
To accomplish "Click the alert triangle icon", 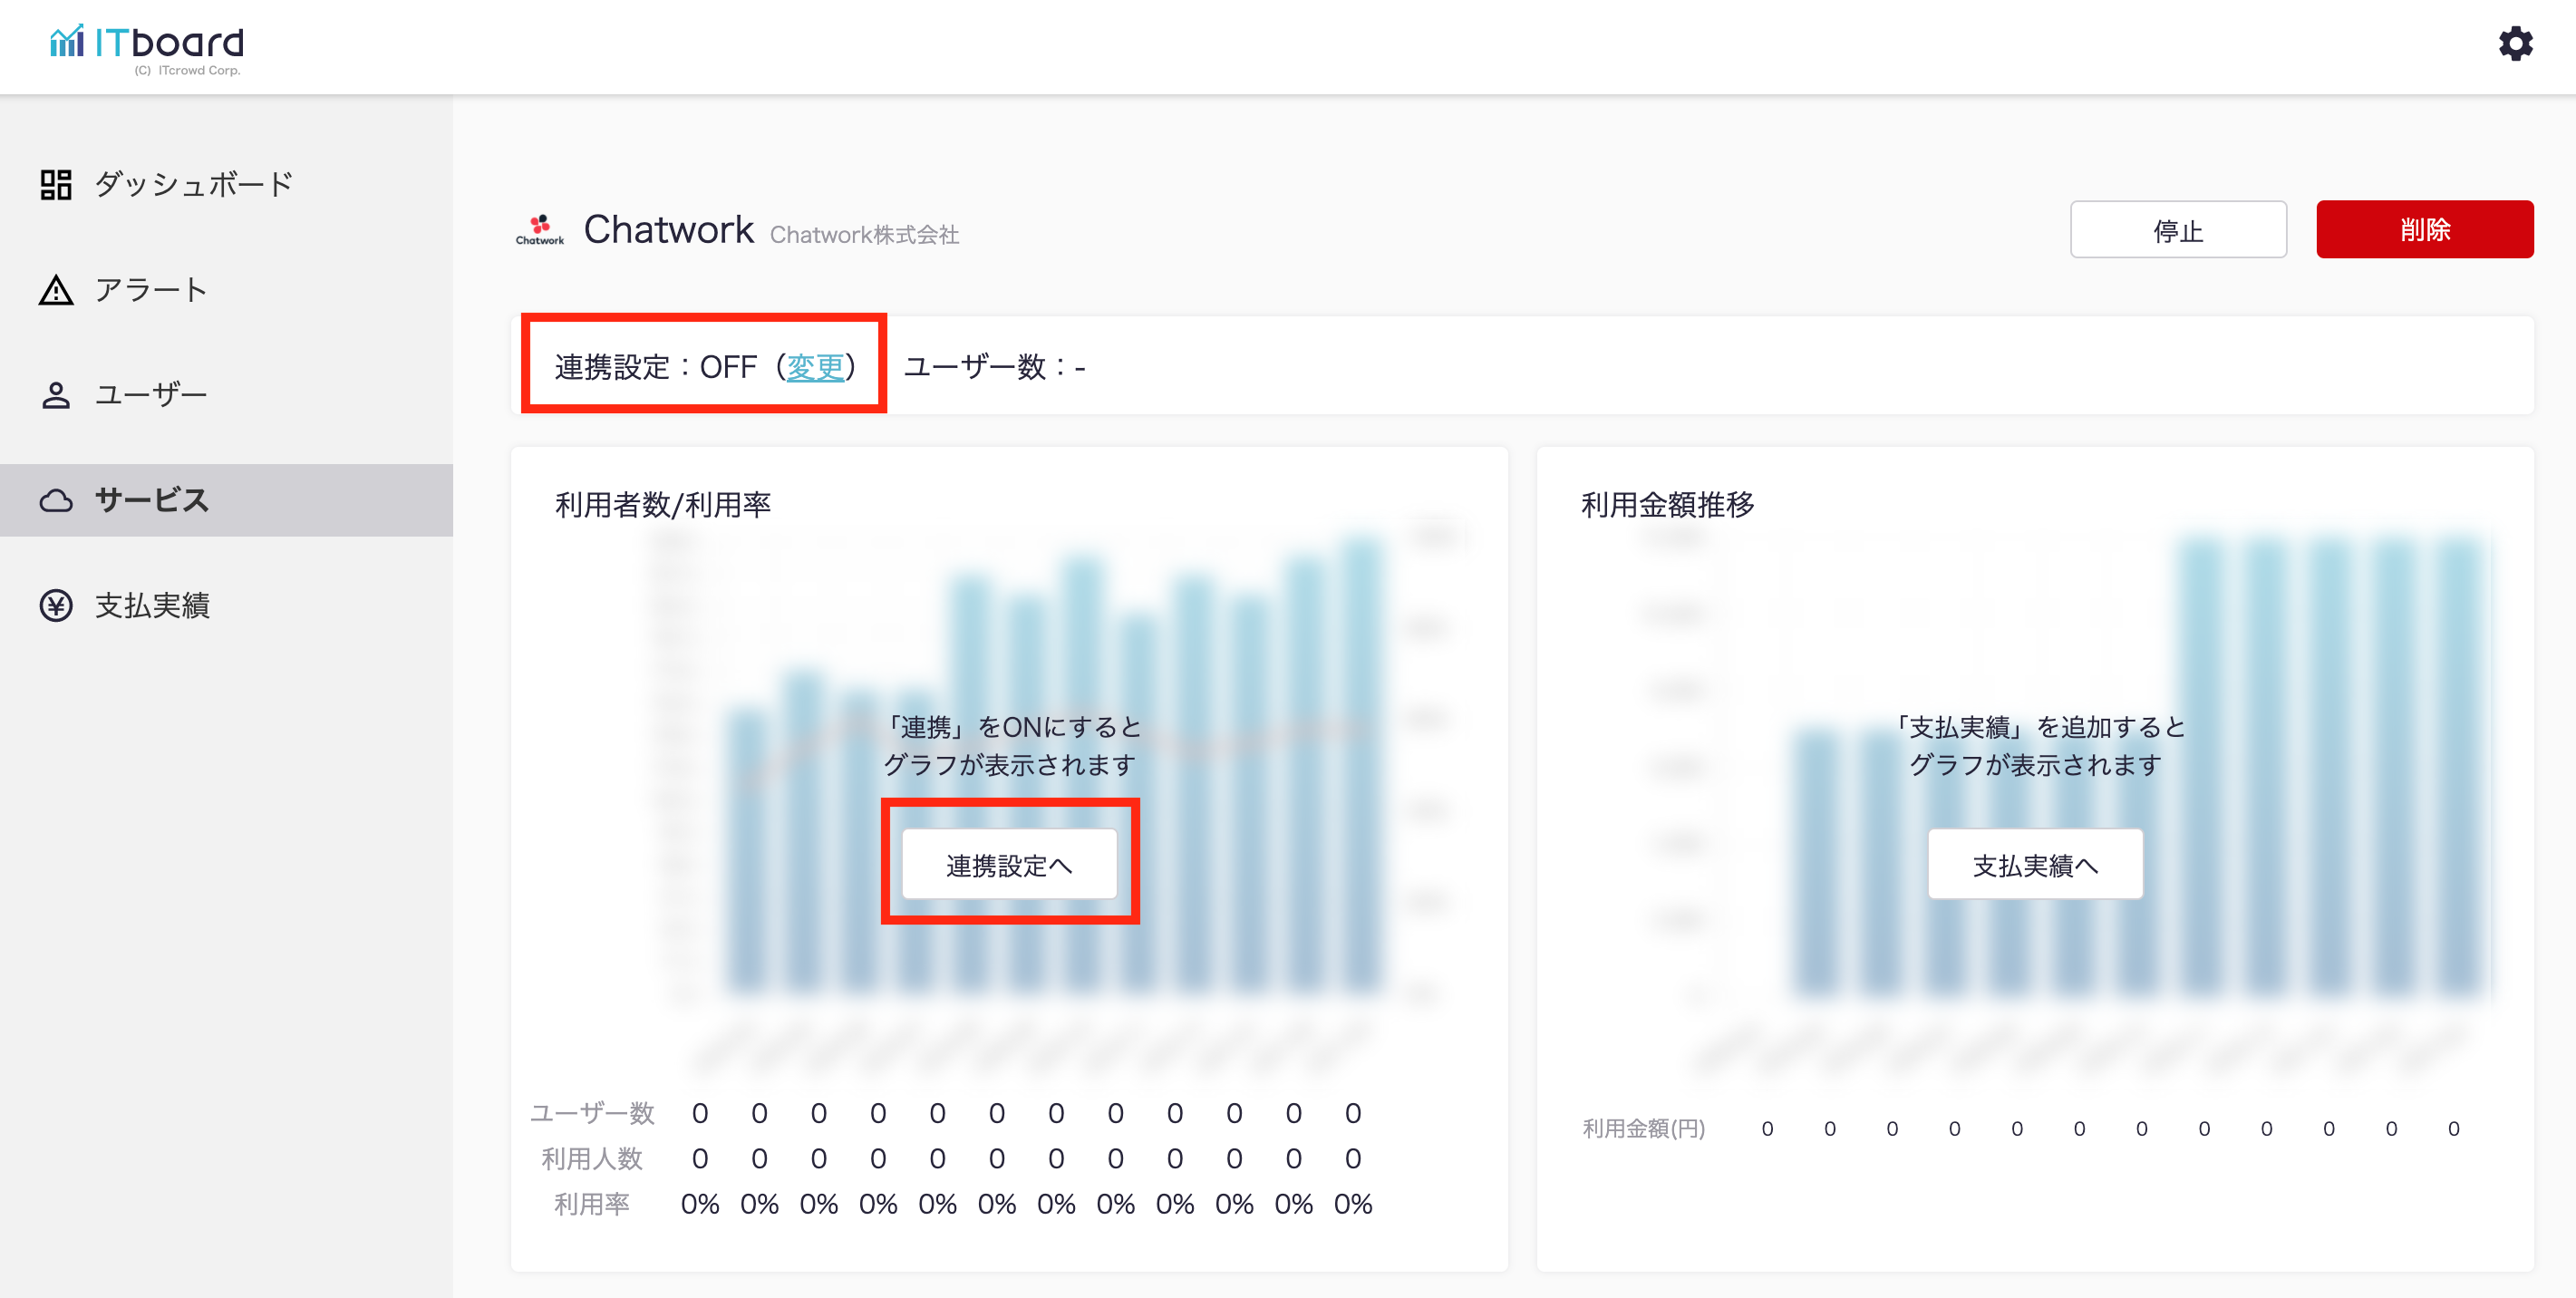I will (56, 291).
